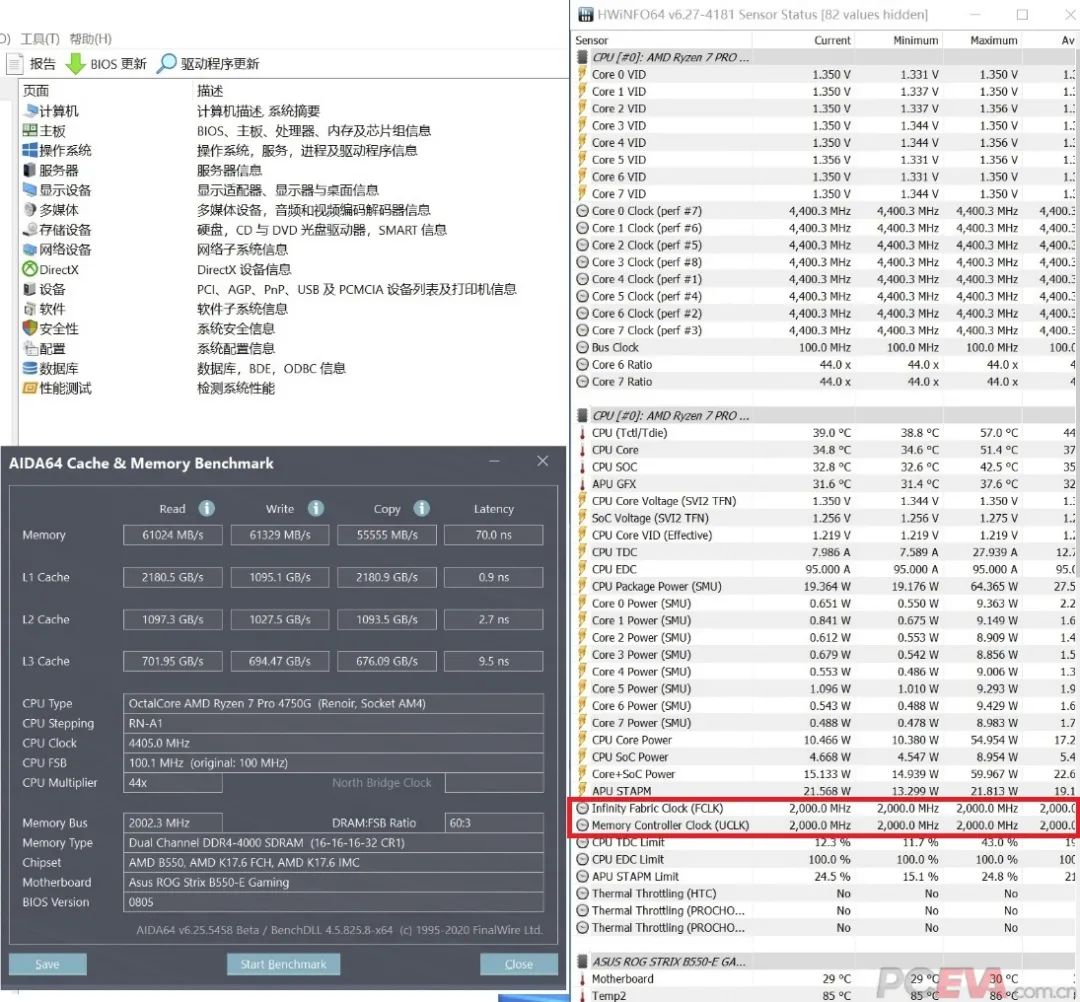Select the DirectX tree item
1080x1002 pixels.
click(58, 269)
